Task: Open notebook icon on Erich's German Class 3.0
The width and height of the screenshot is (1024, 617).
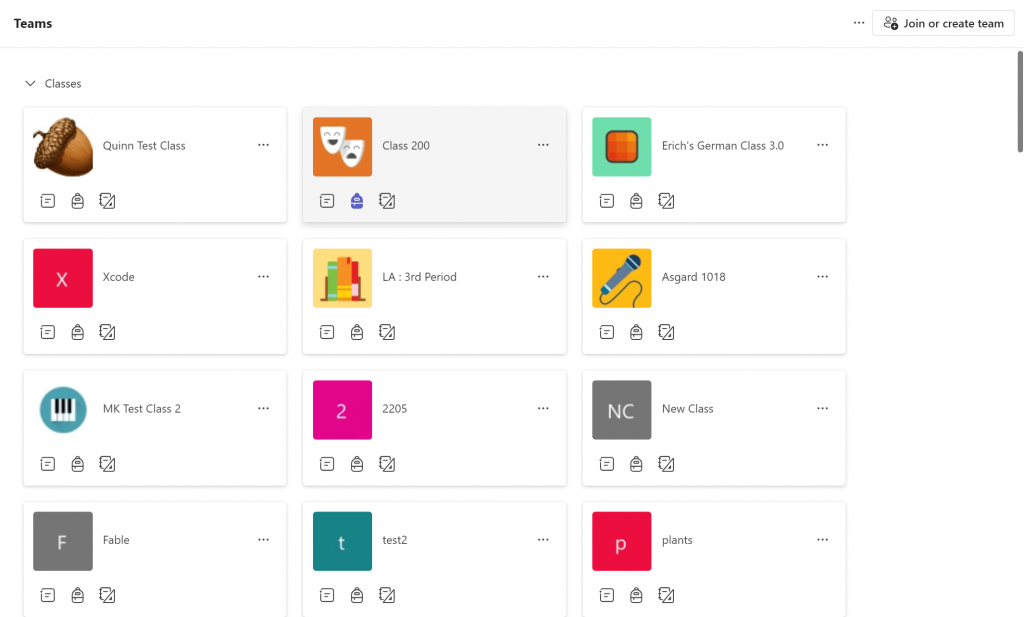Action: [666, 201]
